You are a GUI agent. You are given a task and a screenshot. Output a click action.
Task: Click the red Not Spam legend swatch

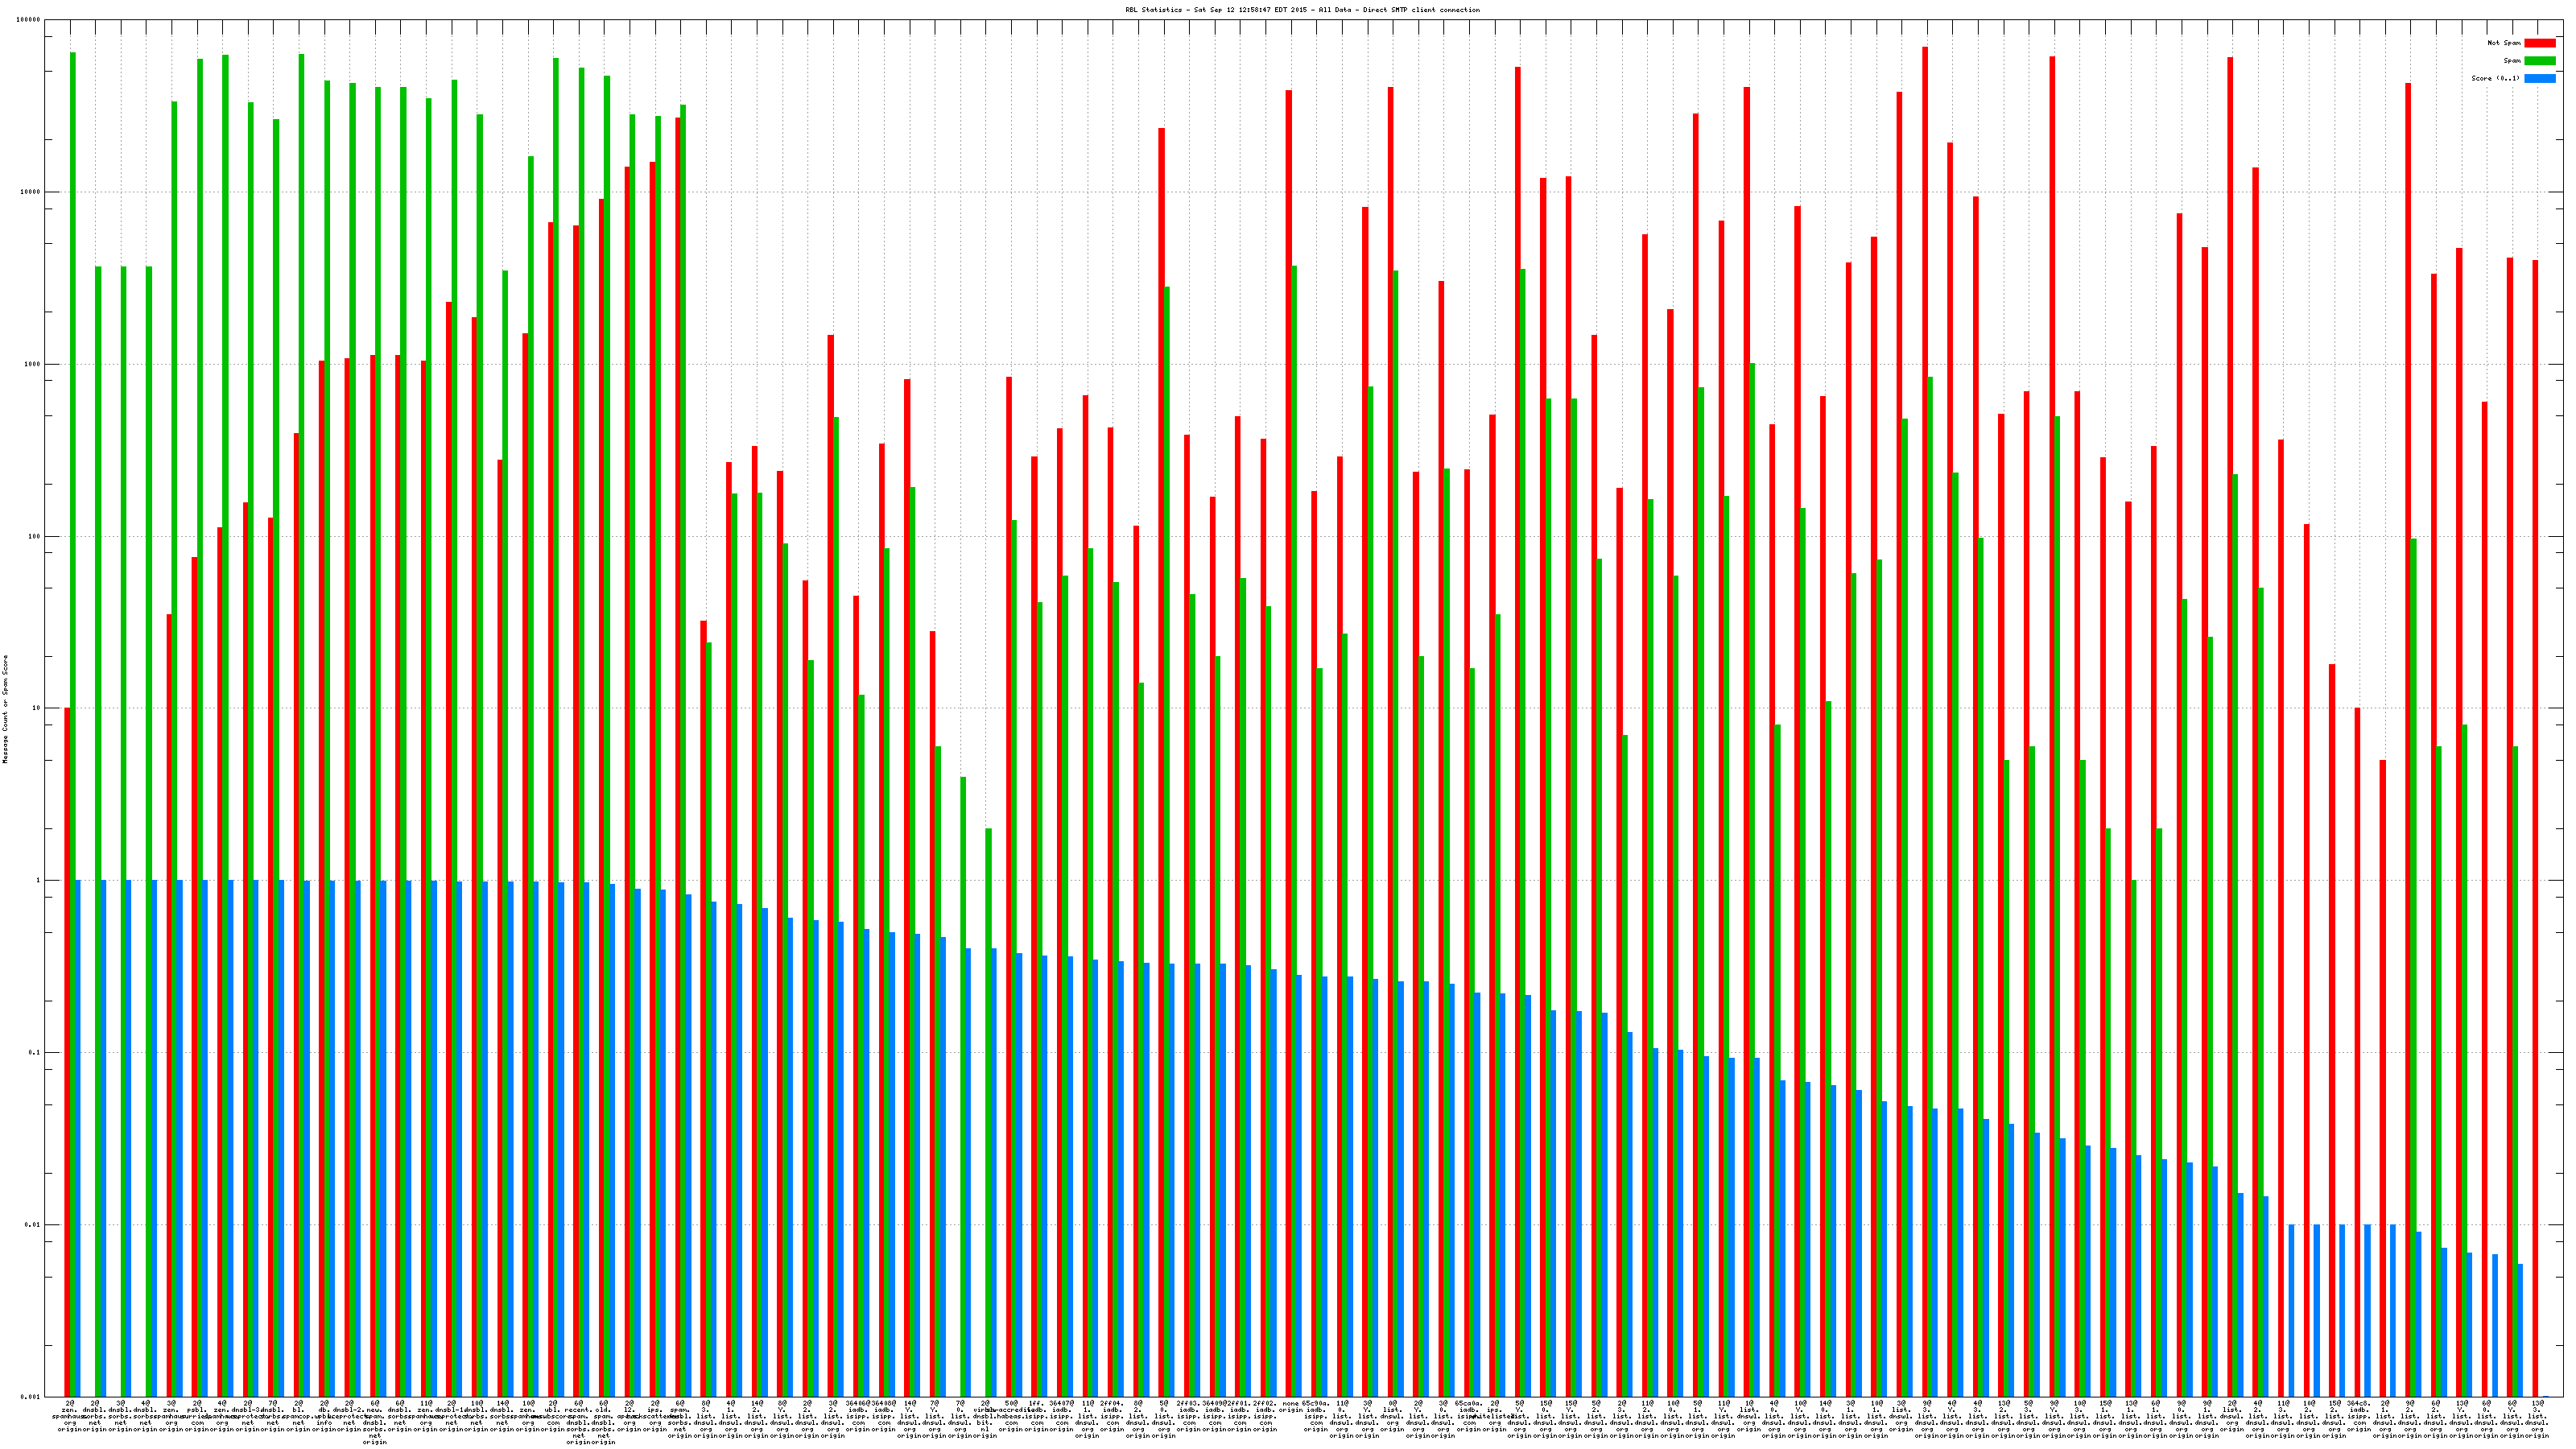[x=2539, y=43]
